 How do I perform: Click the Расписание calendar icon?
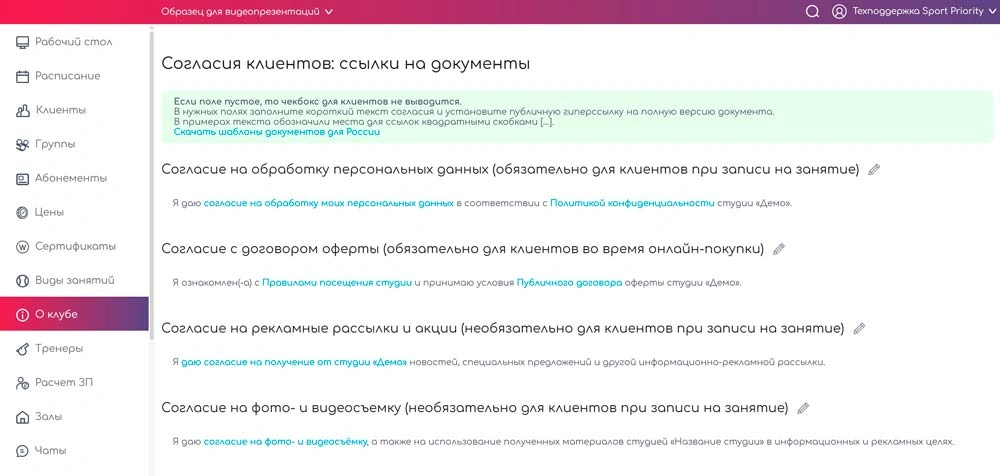point(22,77)
